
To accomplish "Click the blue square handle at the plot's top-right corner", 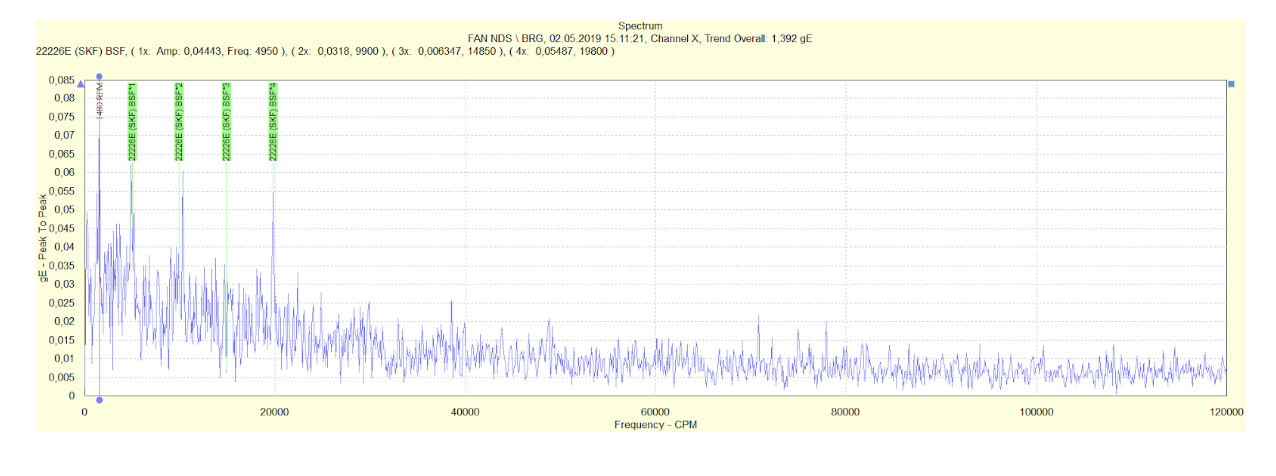I will click(1231, 84).
